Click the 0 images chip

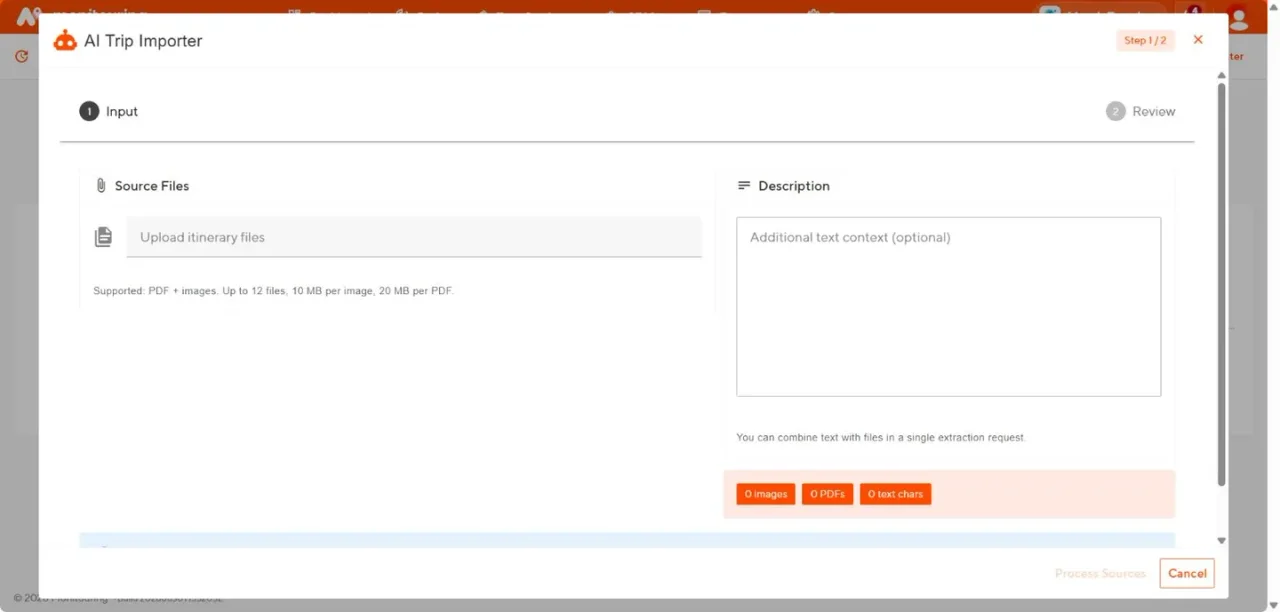(766, 494)
